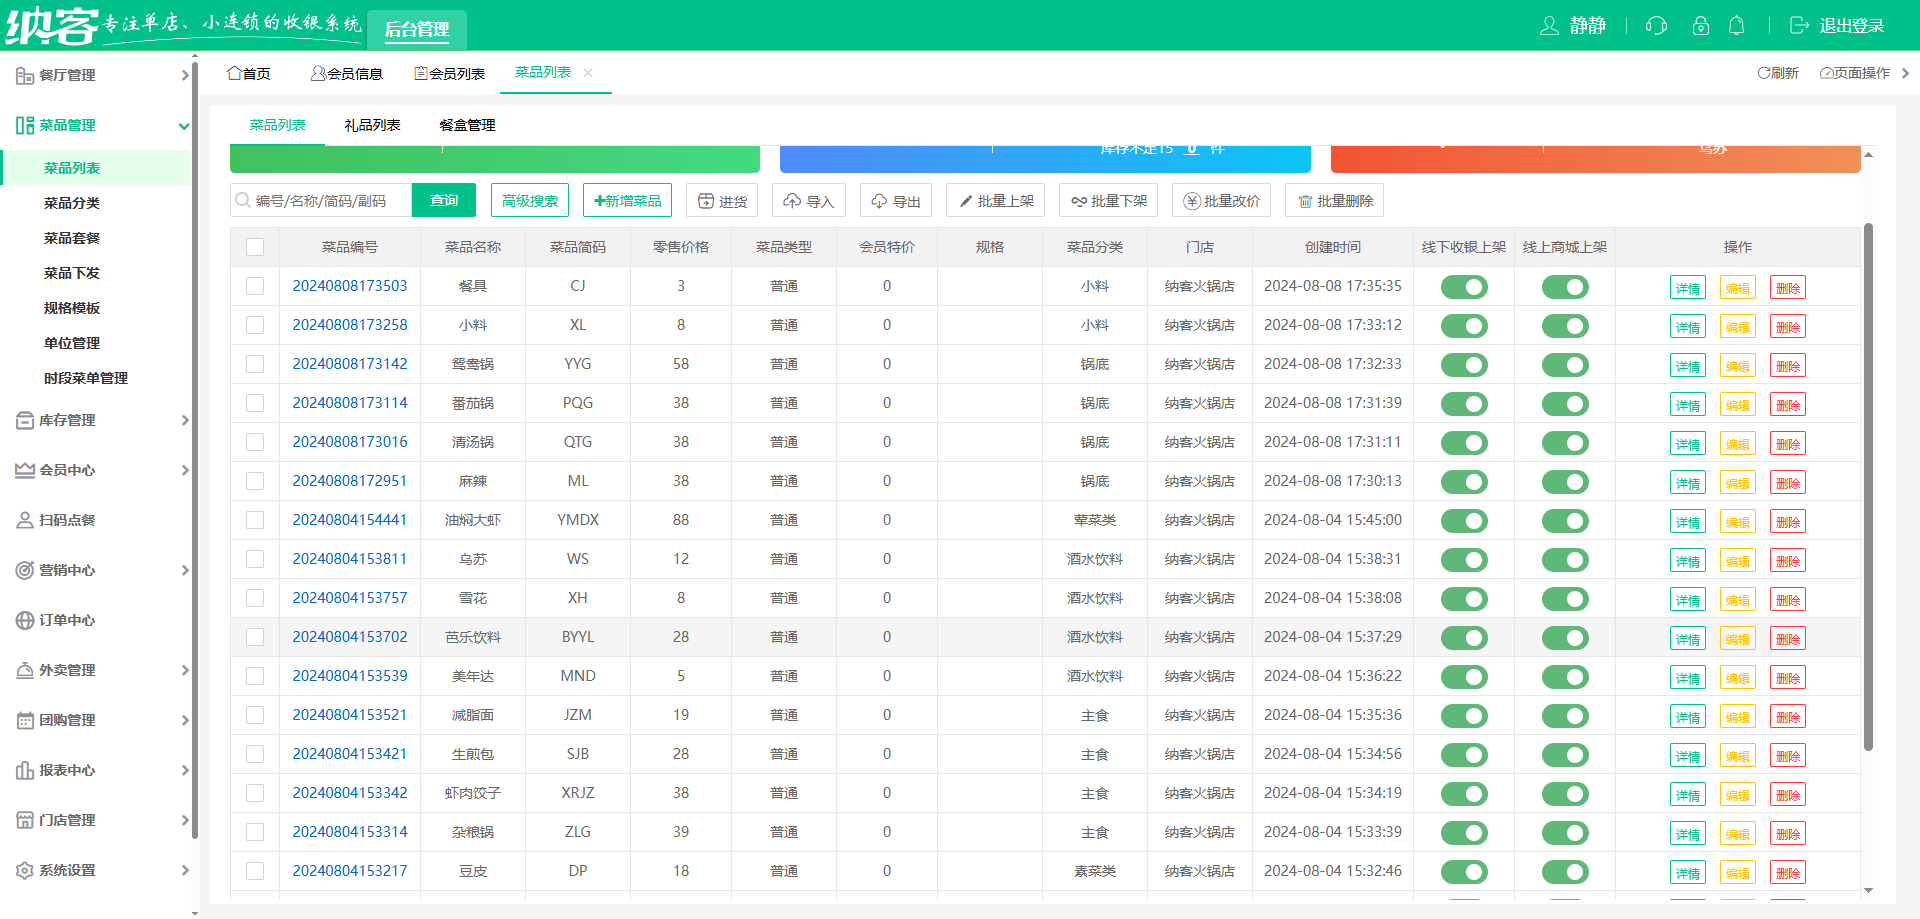The width and height of the screenshot is (1920, 919).
Task: Click the 扫码点餐 person icon
Action: click(x=25, y=520)
